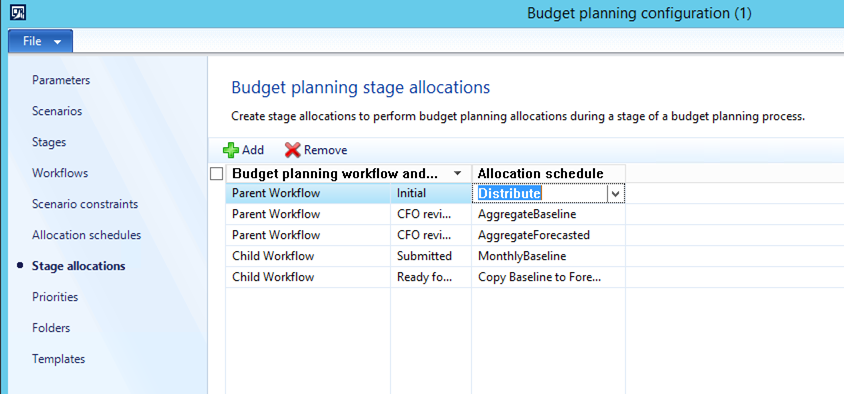Screen dimensions: 844x394
Task: Toggle the select-all rows checkbox
Action: pyautogui.click(x=216, y=174)
